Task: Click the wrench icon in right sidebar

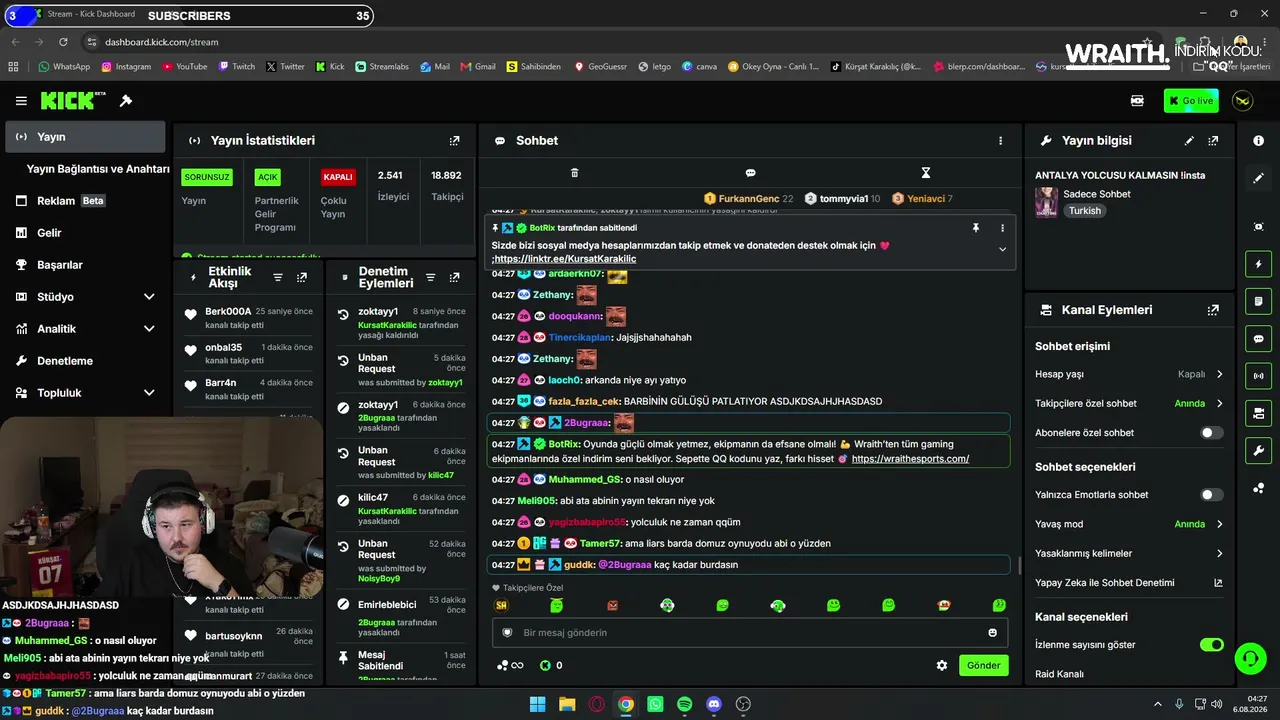Action: coord(1258,451)
